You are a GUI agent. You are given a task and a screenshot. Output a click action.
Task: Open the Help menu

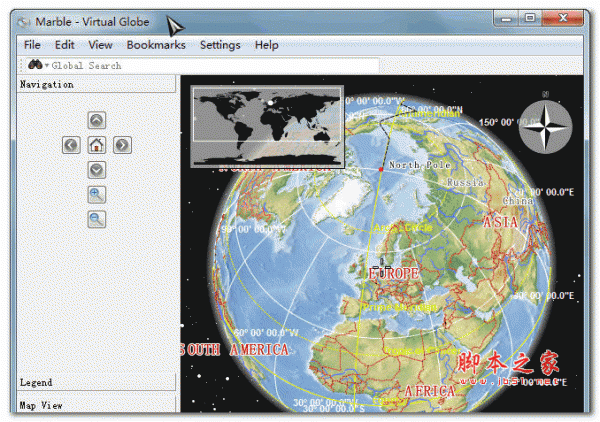click(267, 45)
